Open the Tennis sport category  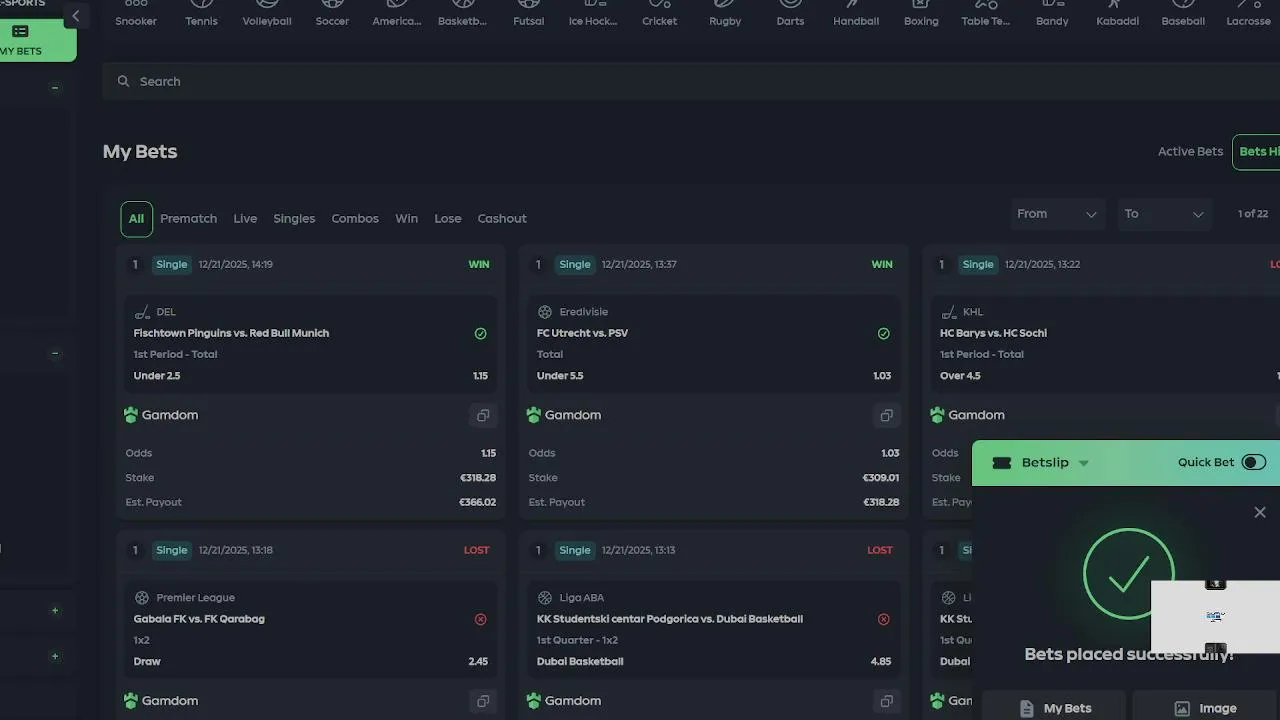201,13
